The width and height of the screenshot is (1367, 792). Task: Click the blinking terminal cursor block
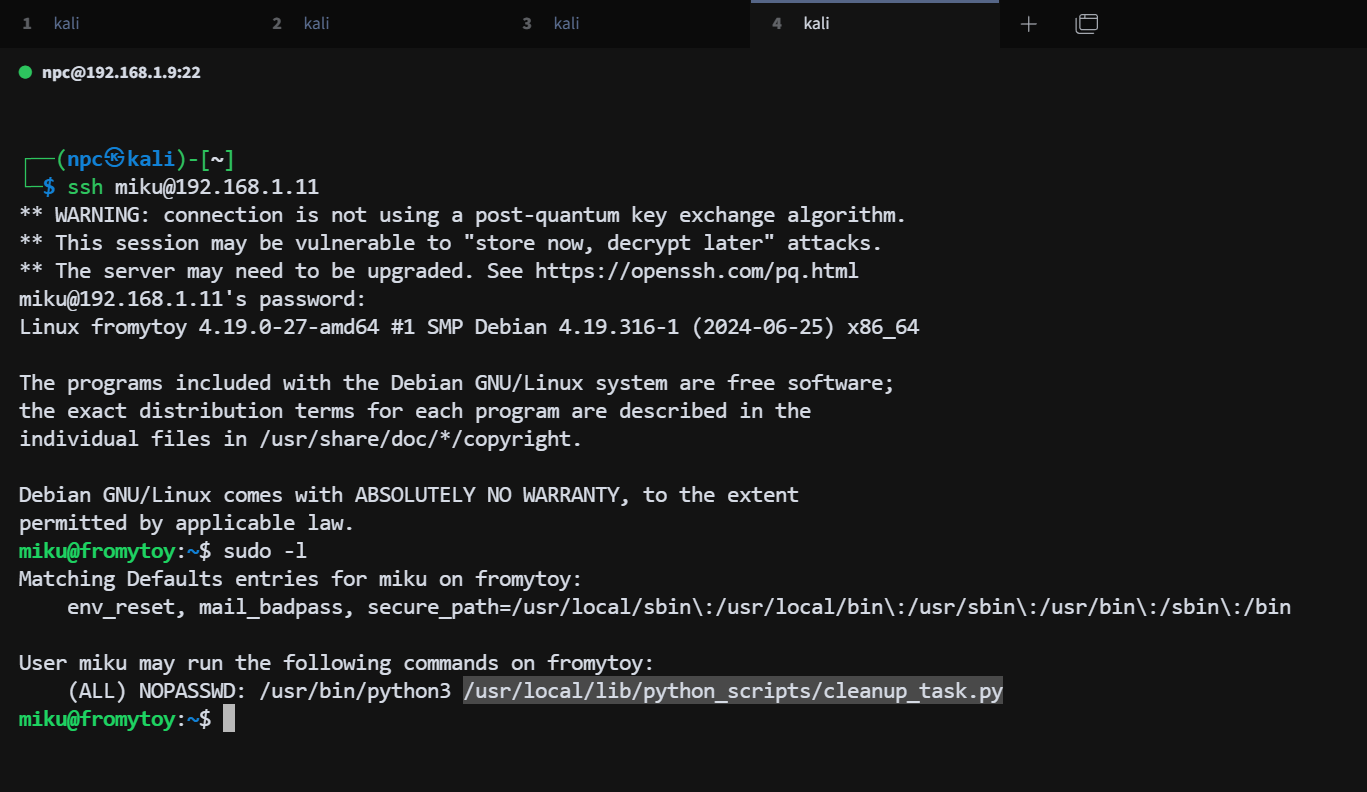coord(229,719)
